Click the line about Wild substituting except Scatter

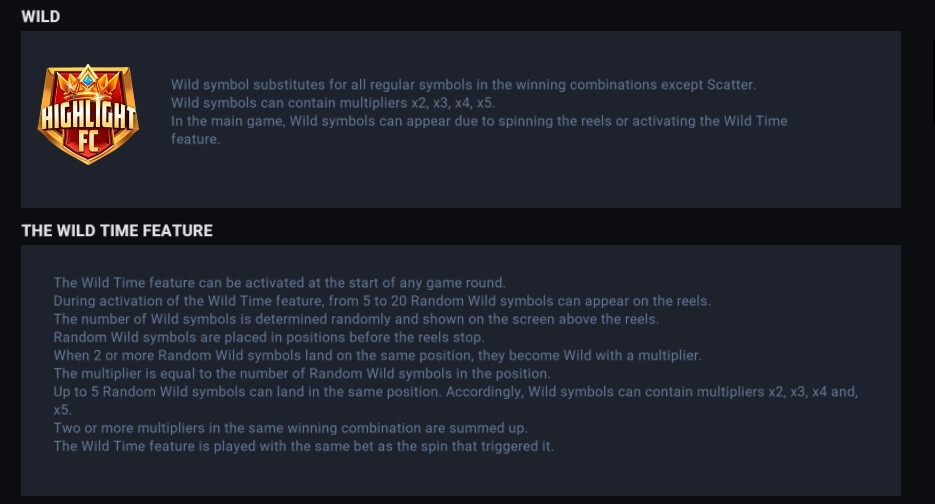click(463, 85)
